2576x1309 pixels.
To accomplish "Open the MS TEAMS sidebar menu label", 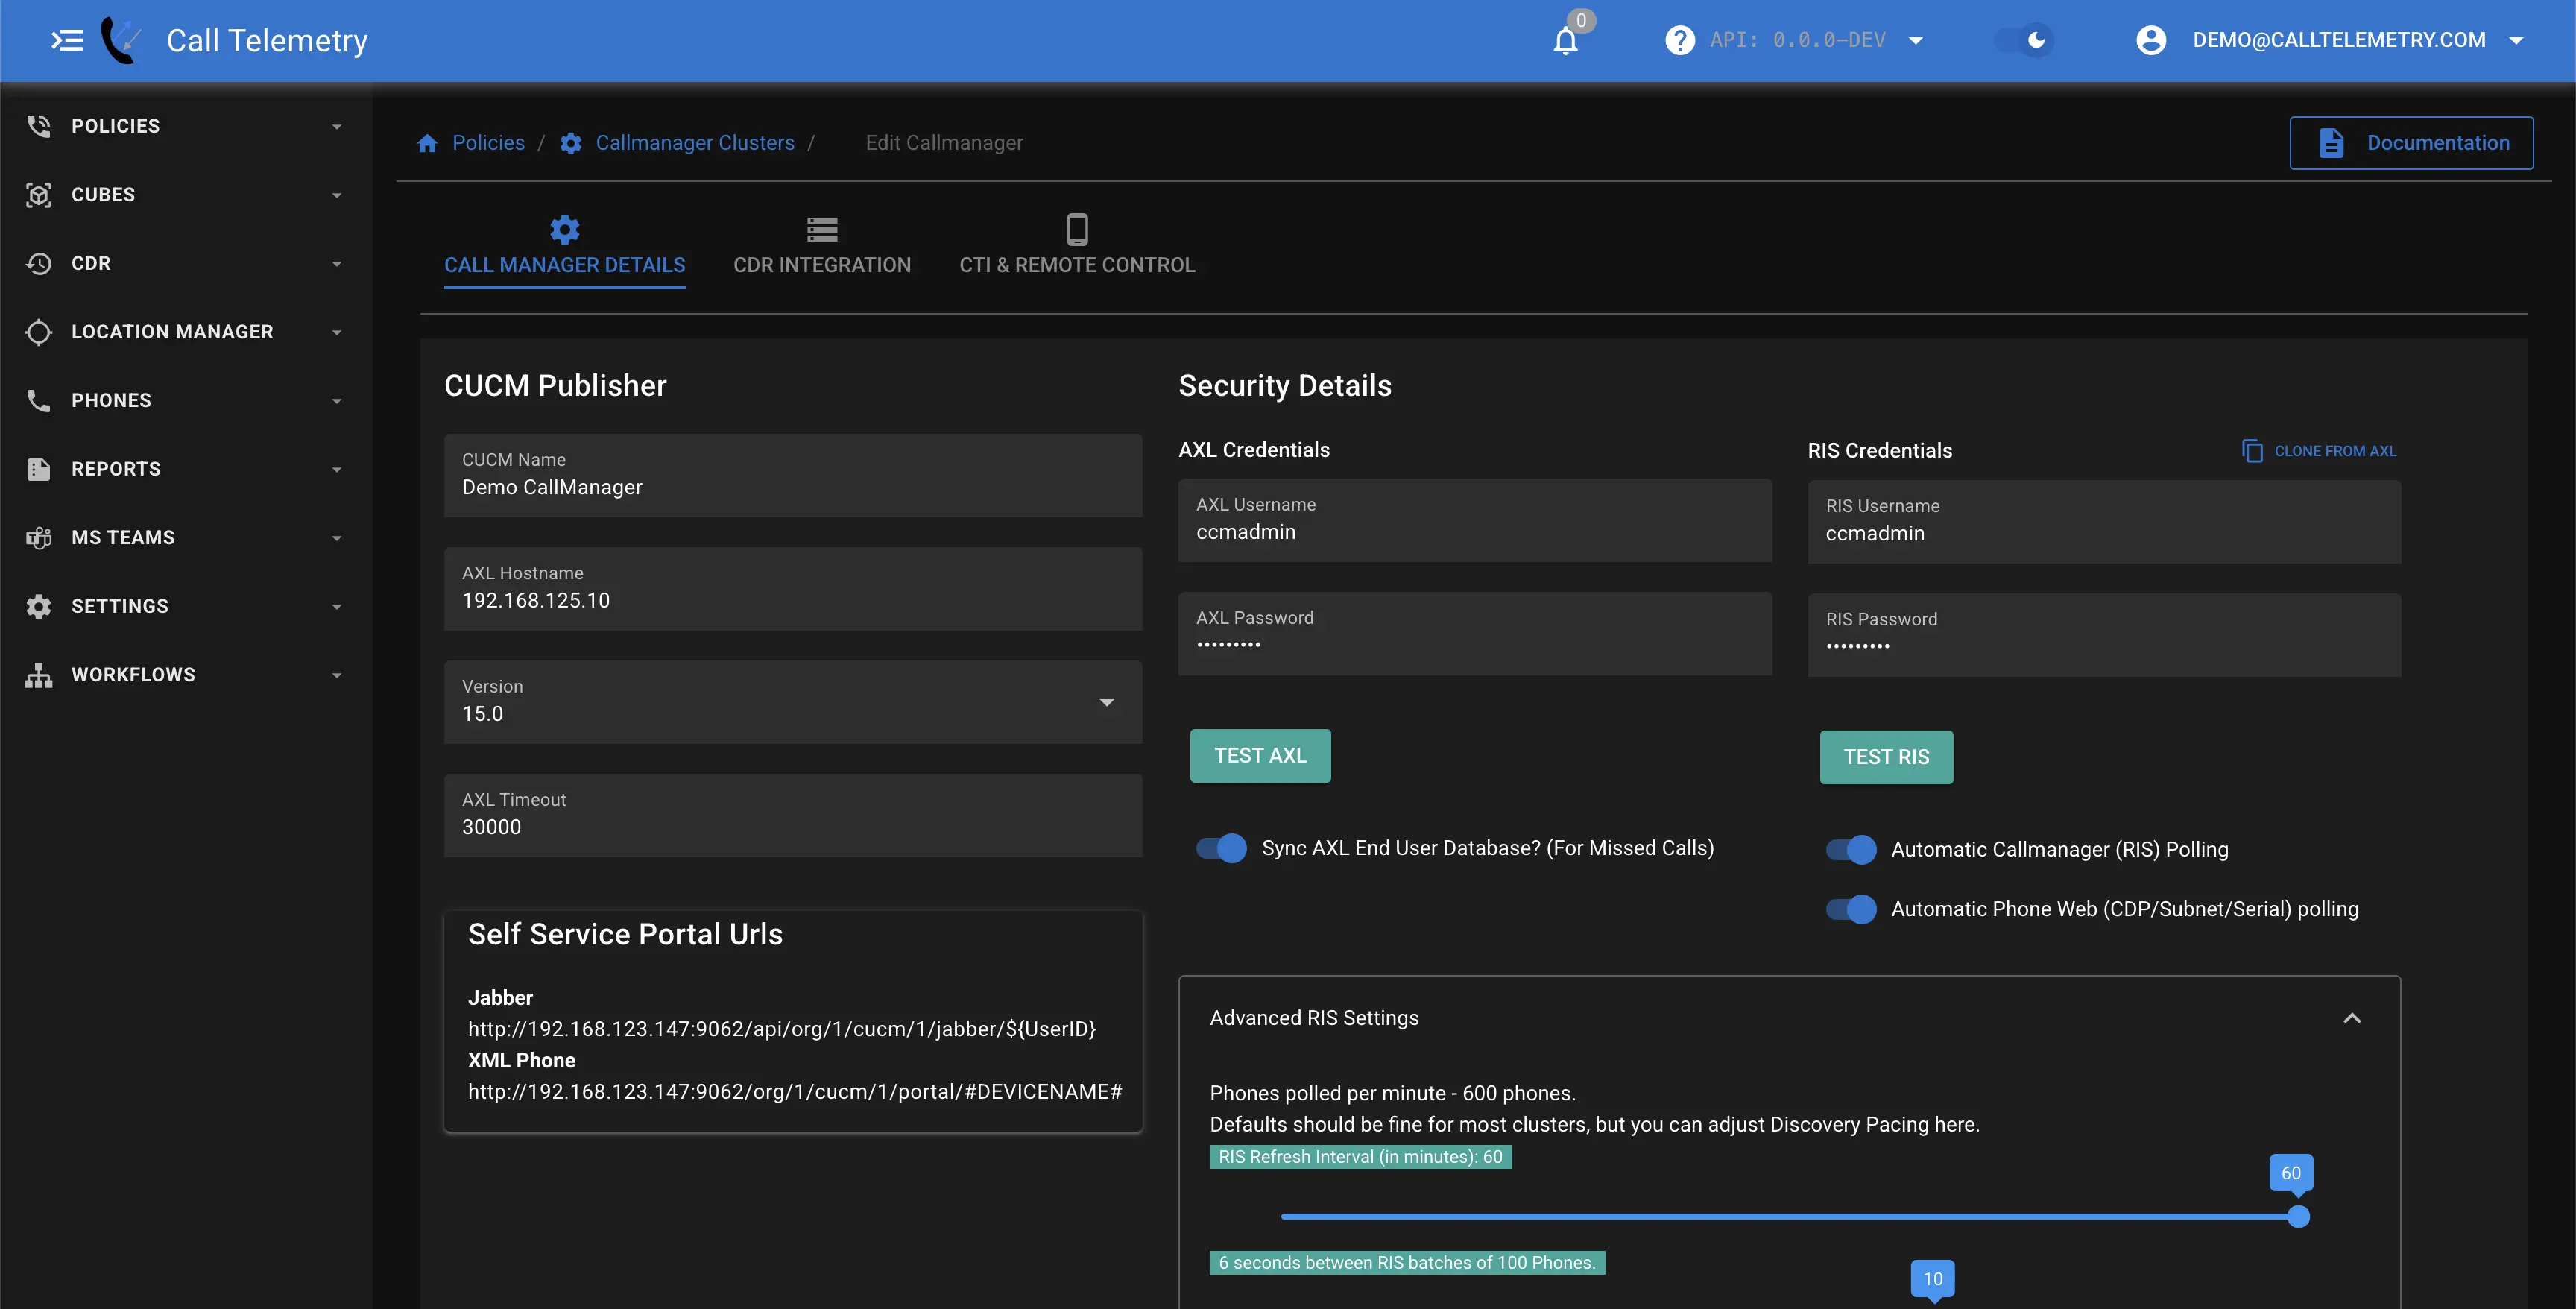I will (x=123, y=538).
